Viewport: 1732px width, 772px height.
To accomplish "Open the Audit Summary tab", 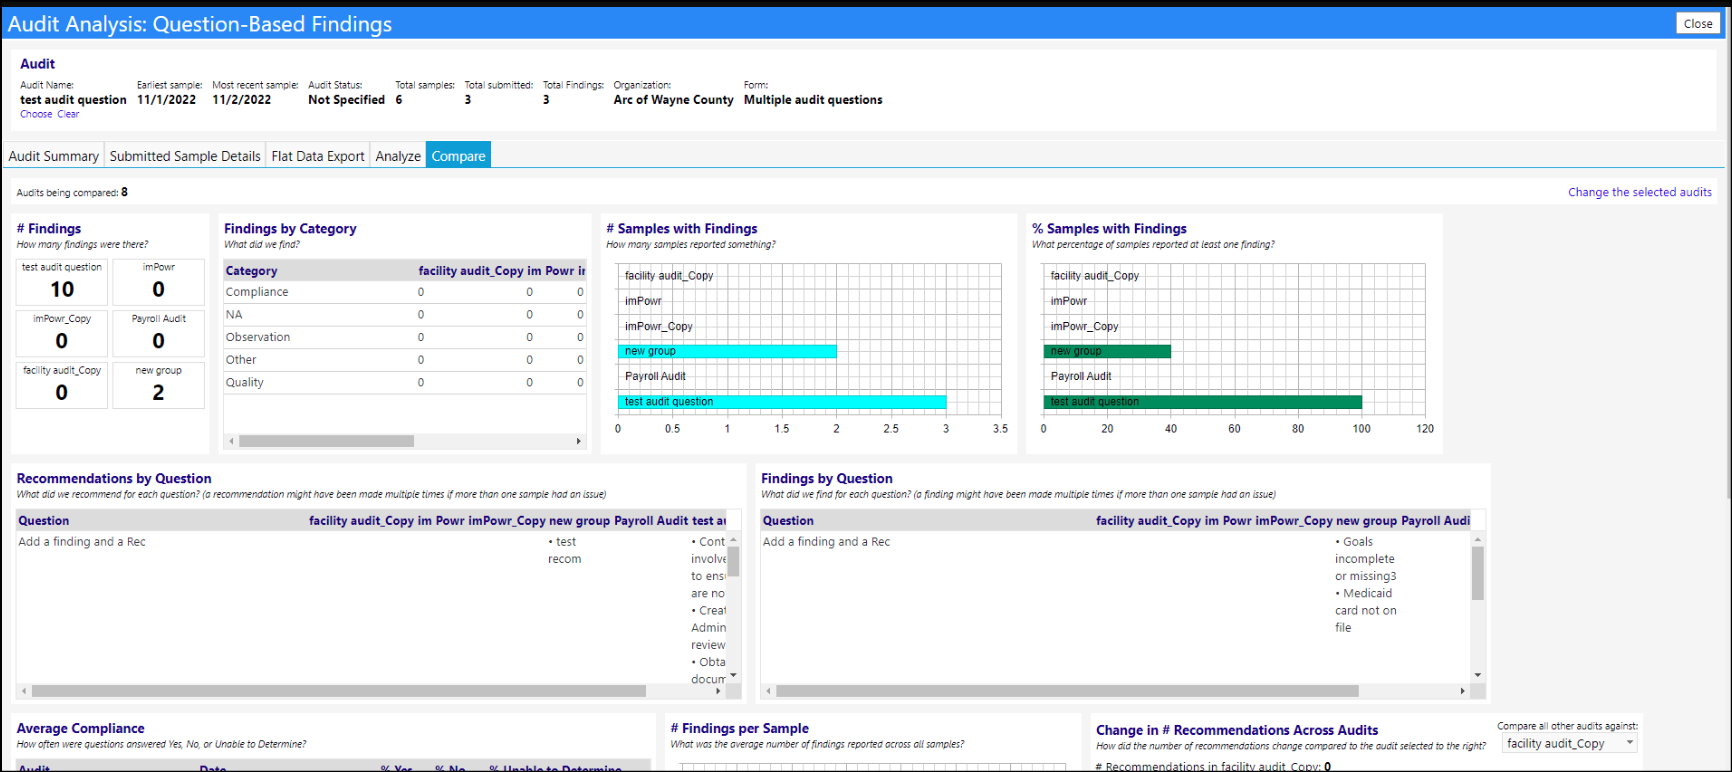I will point(54,156).
